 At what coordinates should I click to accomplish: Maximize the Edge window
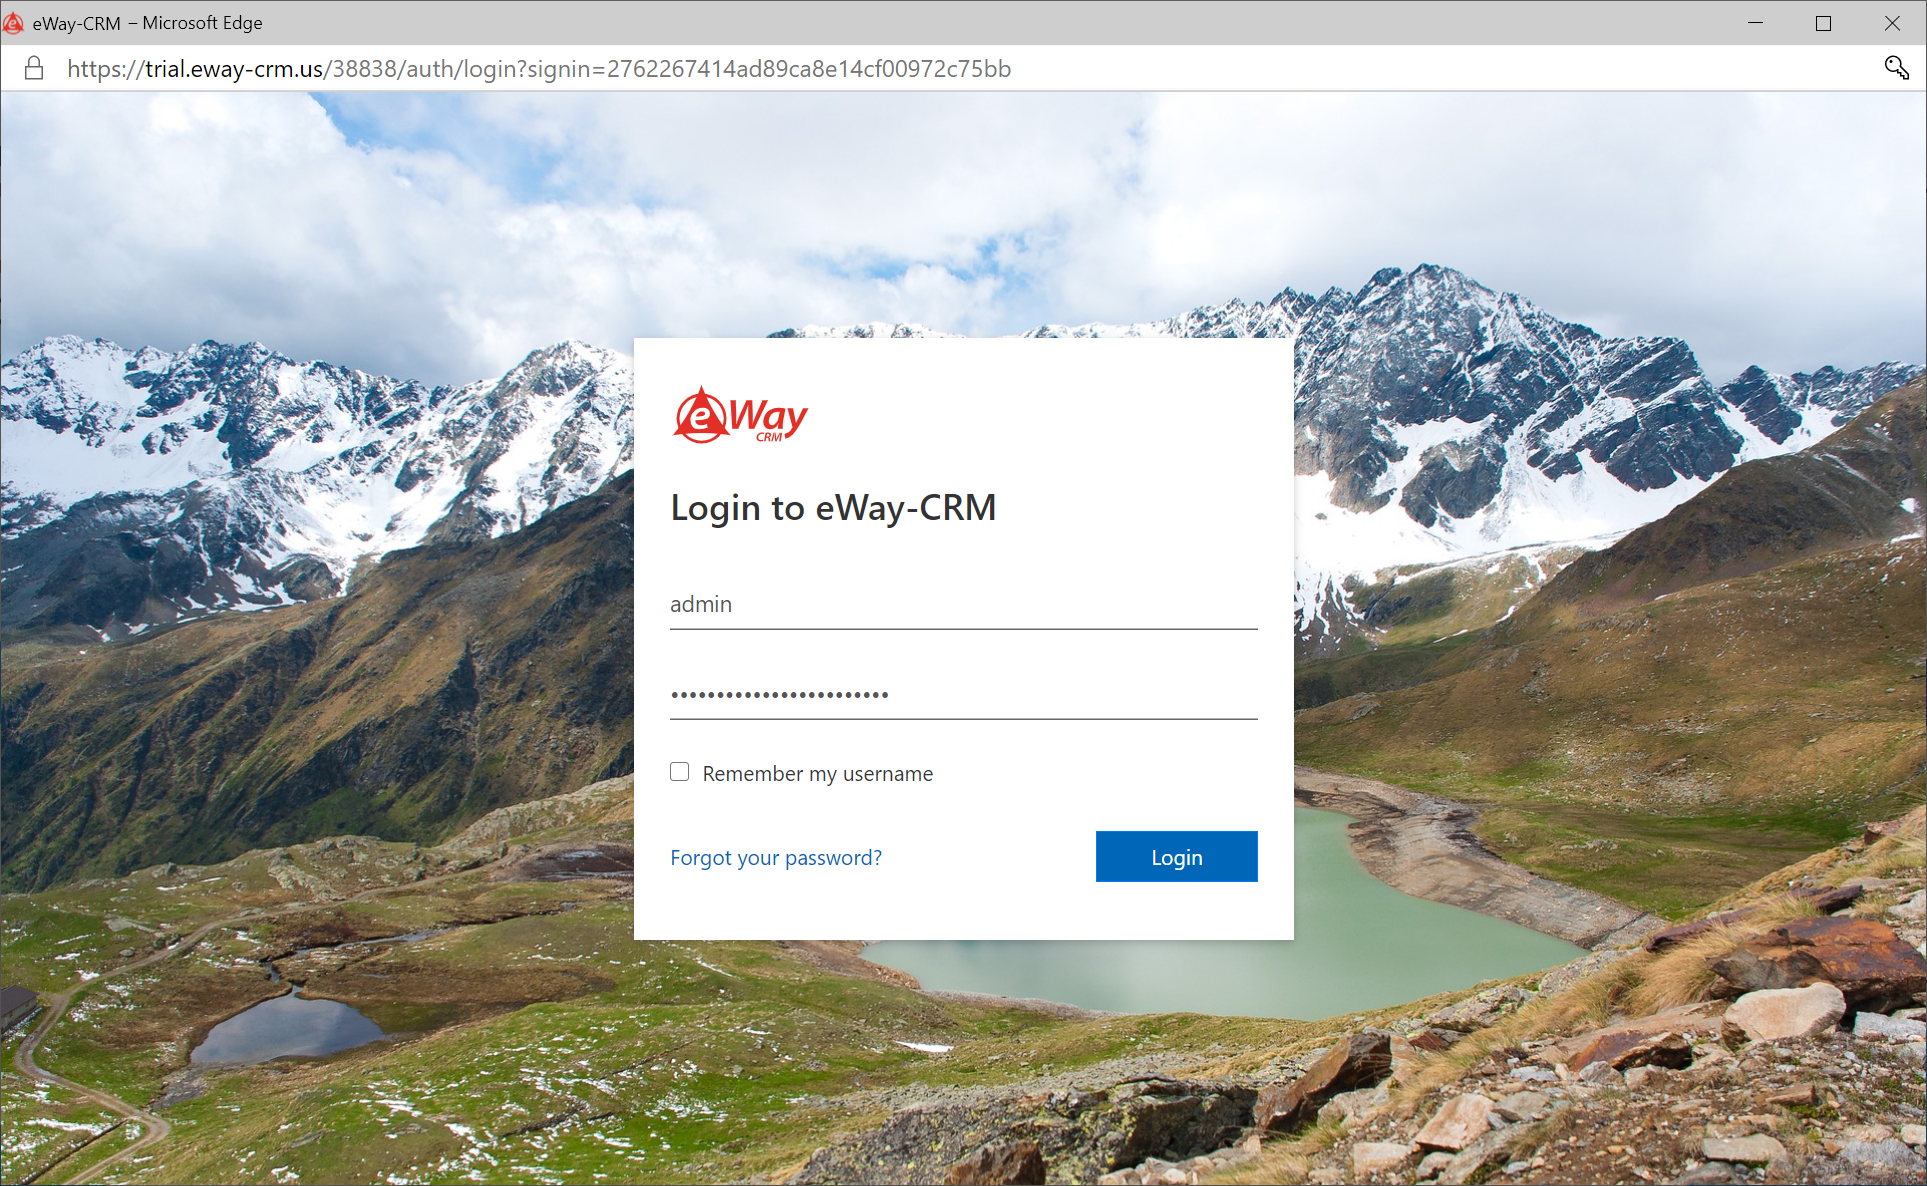[1823, 23]
